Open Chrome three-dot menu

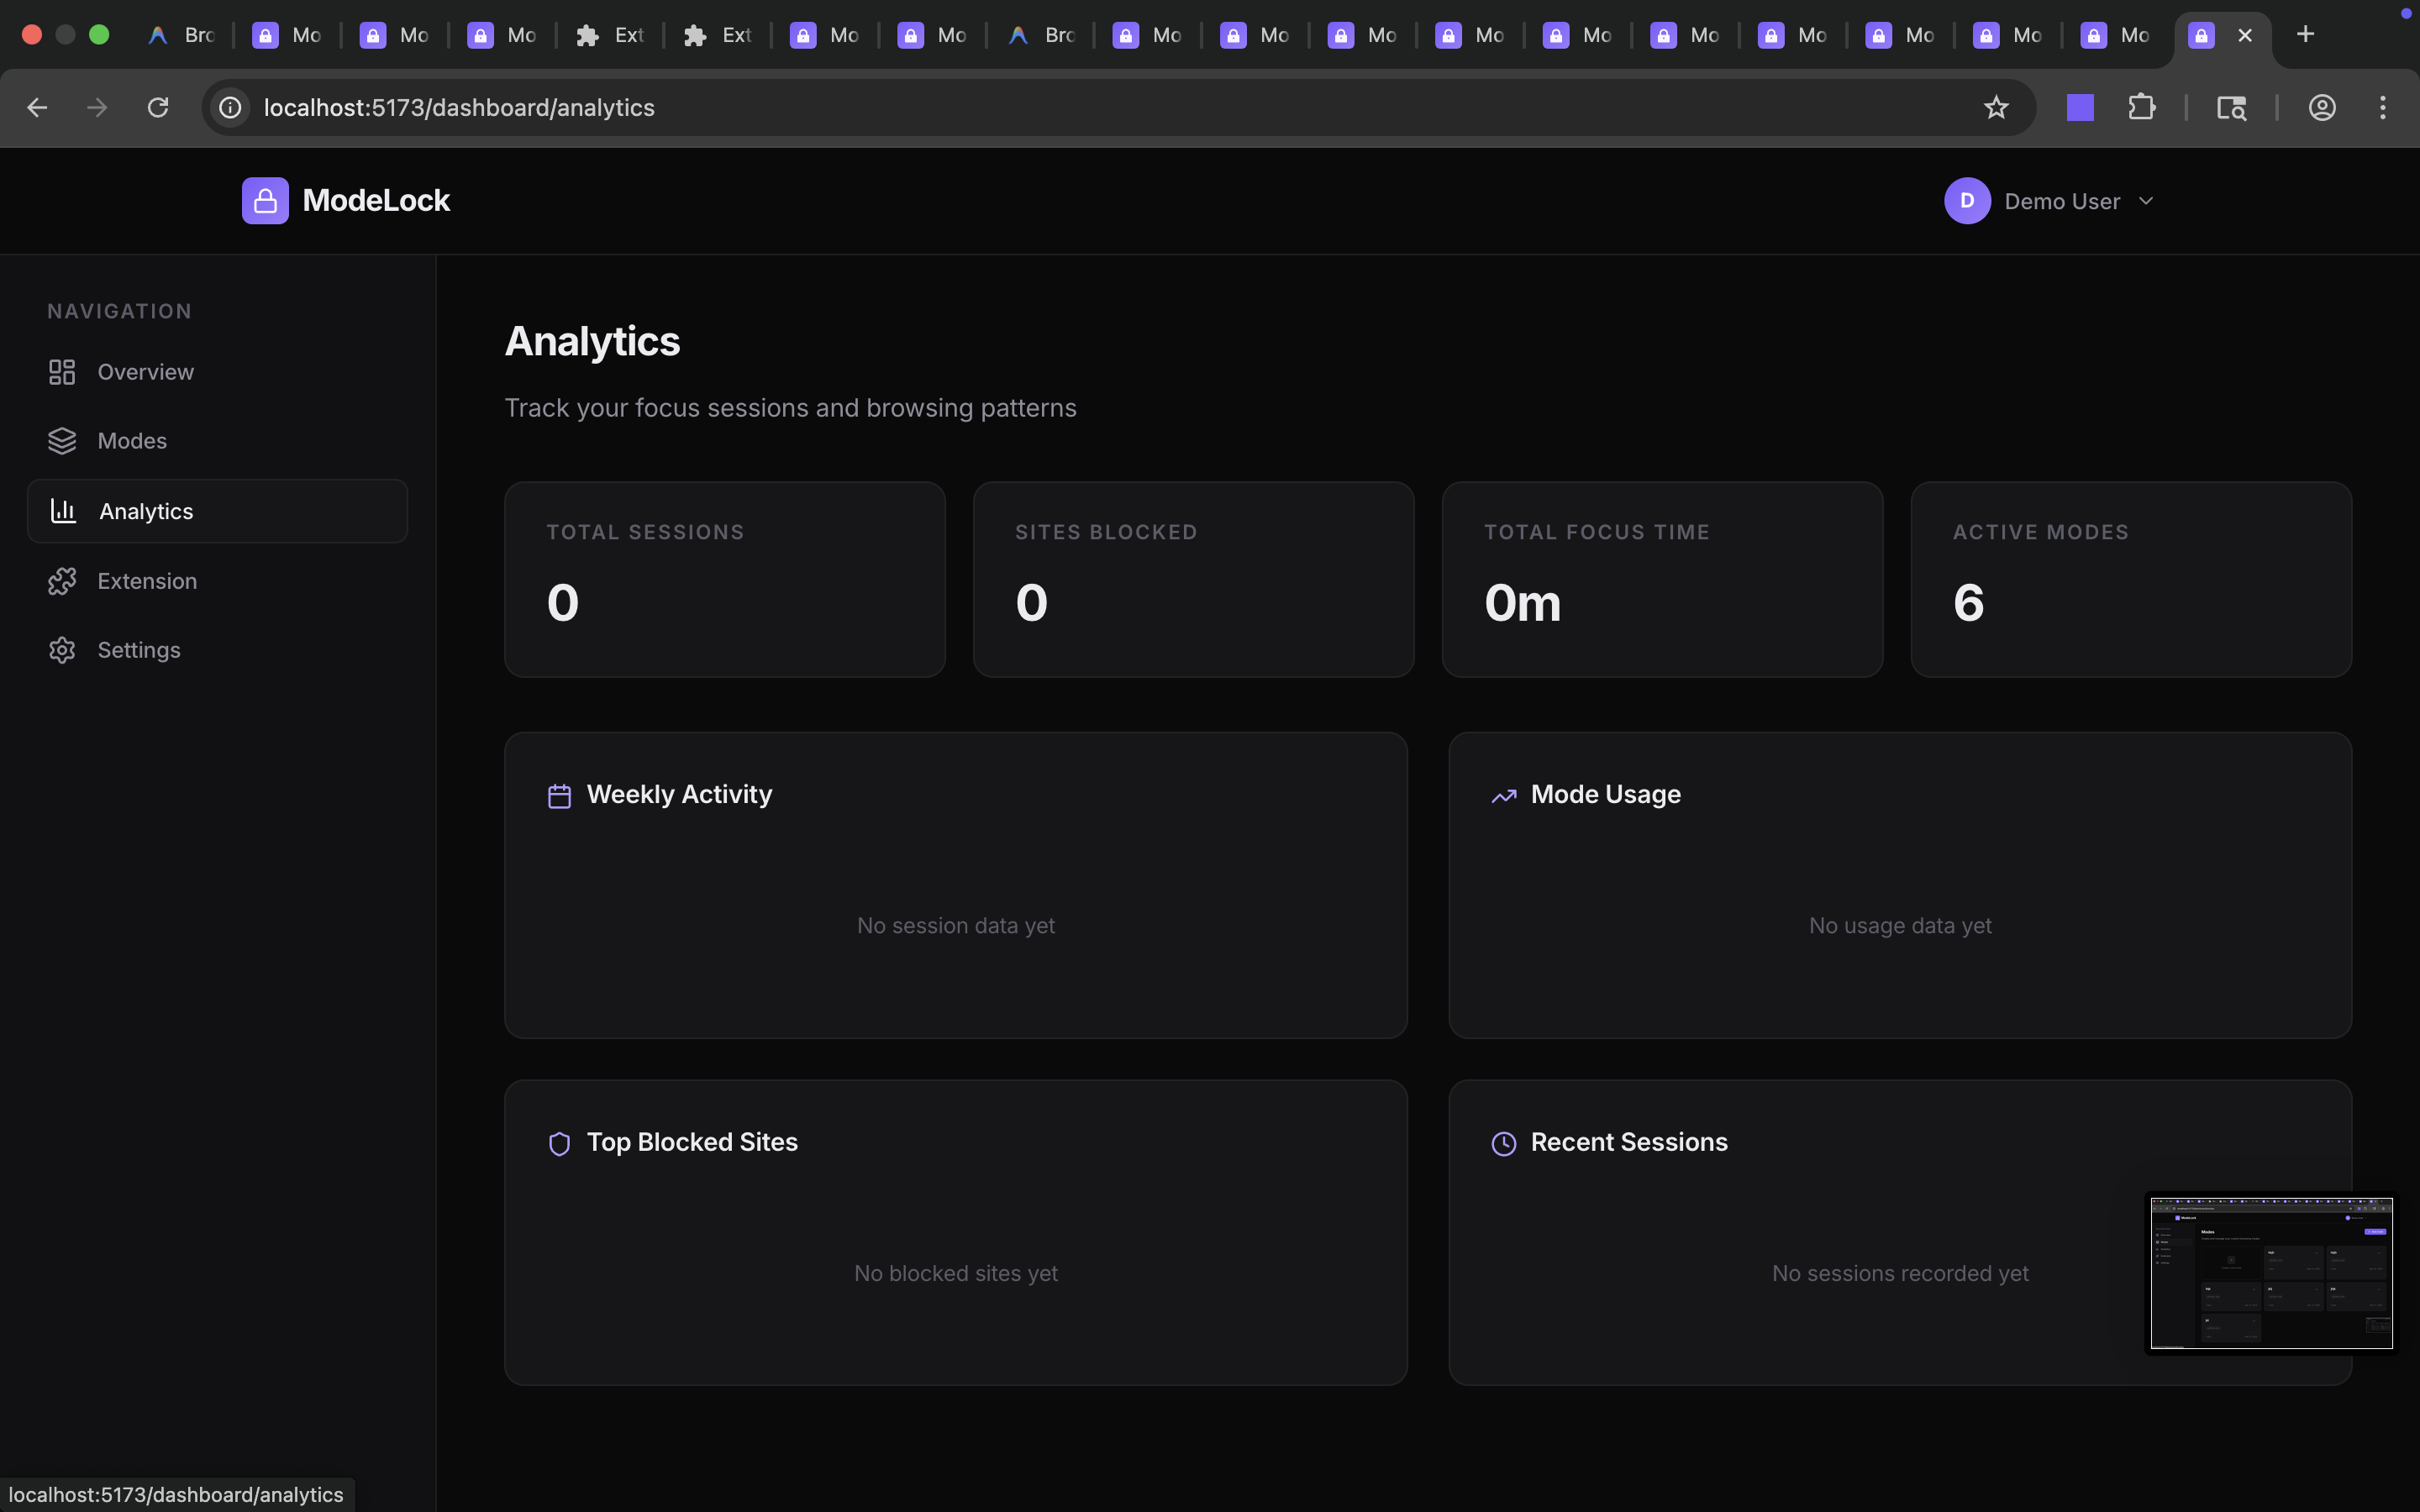(2382, 107)
